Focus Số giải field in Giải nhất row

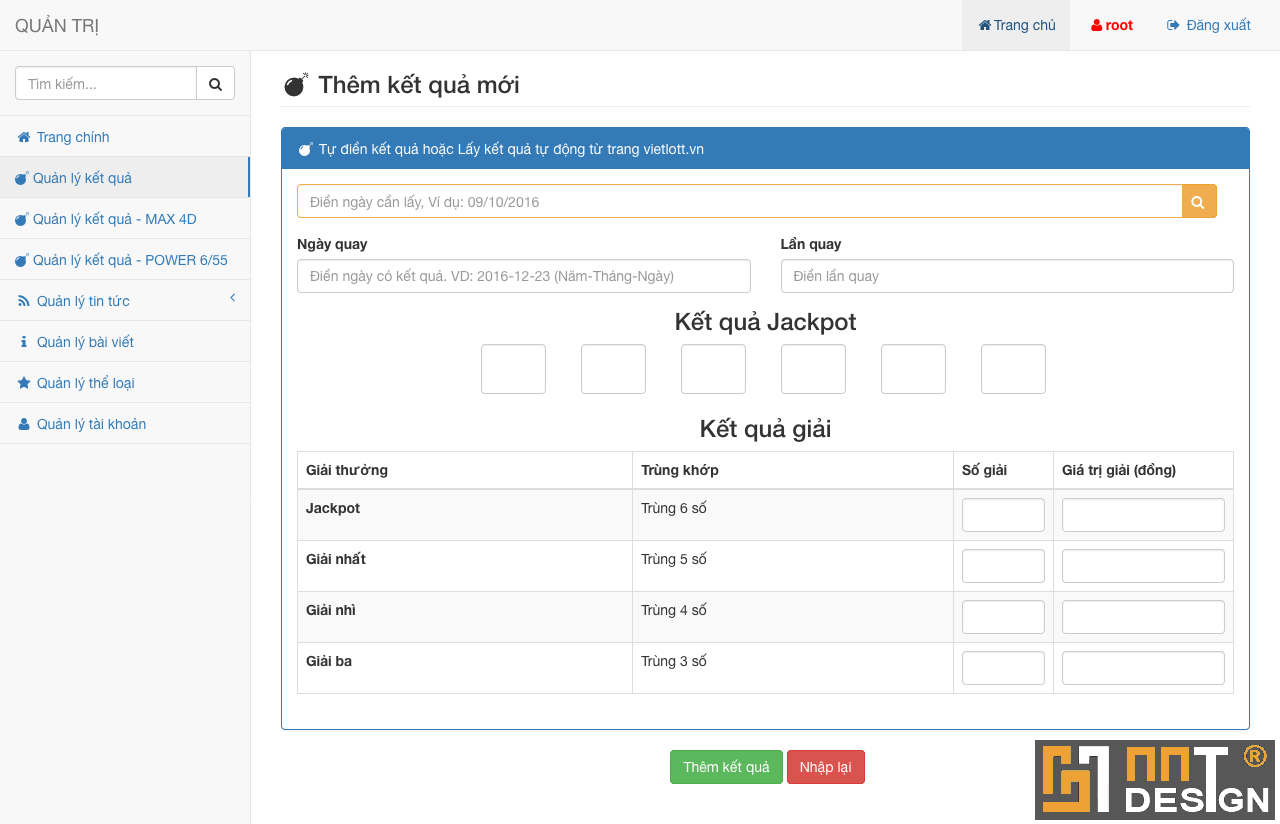click(1003, 566)
